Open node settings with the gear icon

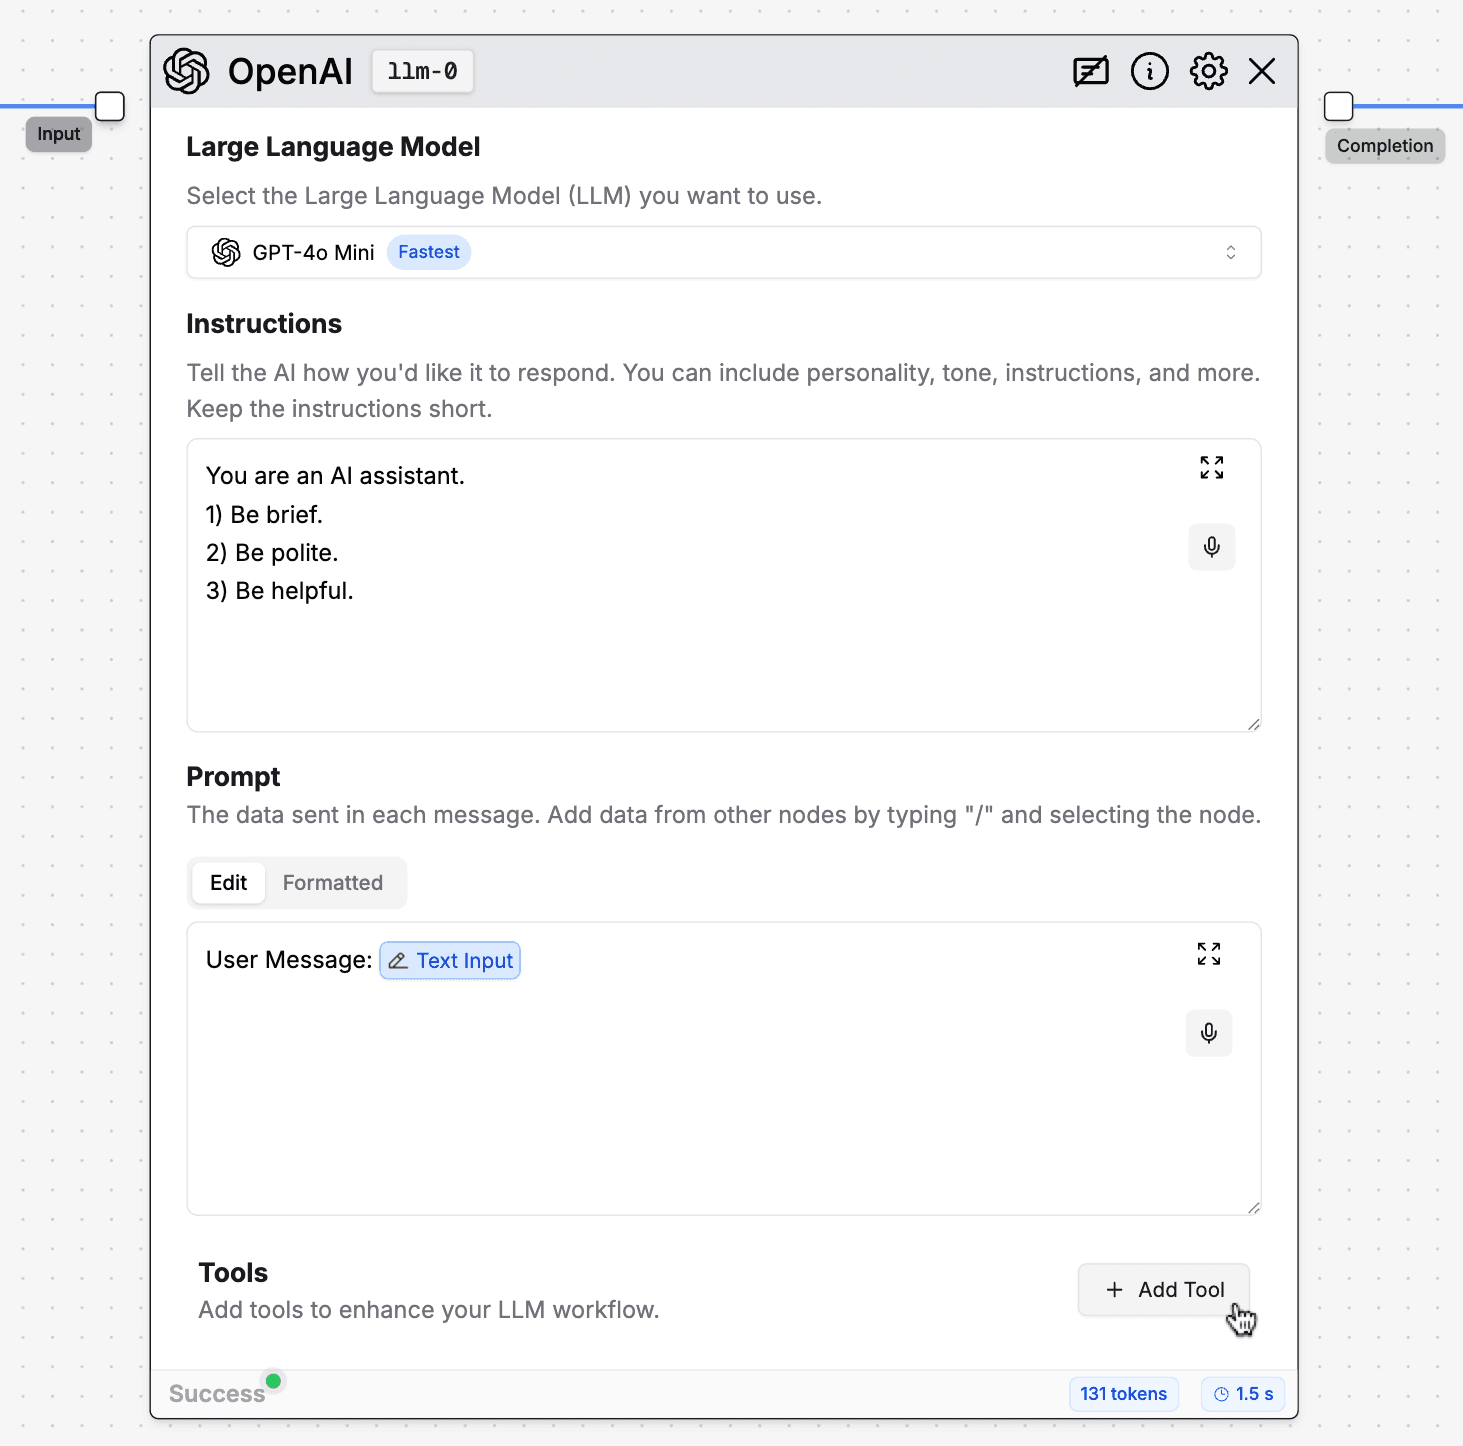coord(1209,71)
